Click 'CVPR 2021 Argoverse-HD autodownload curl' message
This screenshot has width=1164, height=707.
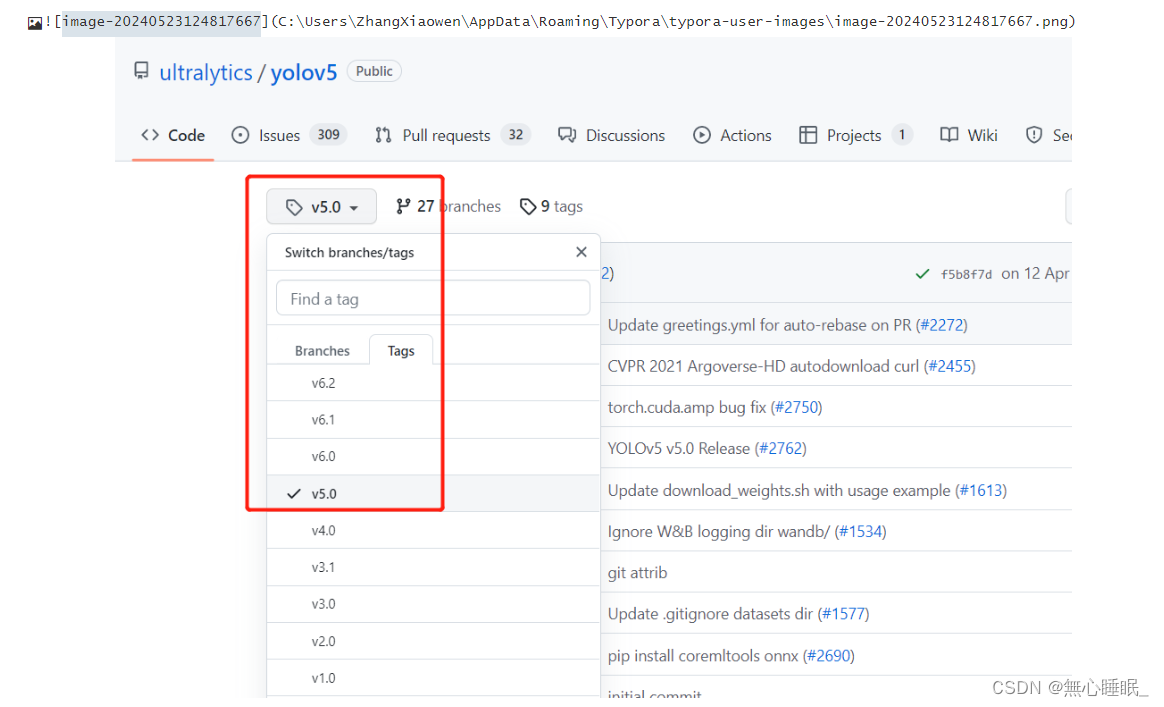763,366
